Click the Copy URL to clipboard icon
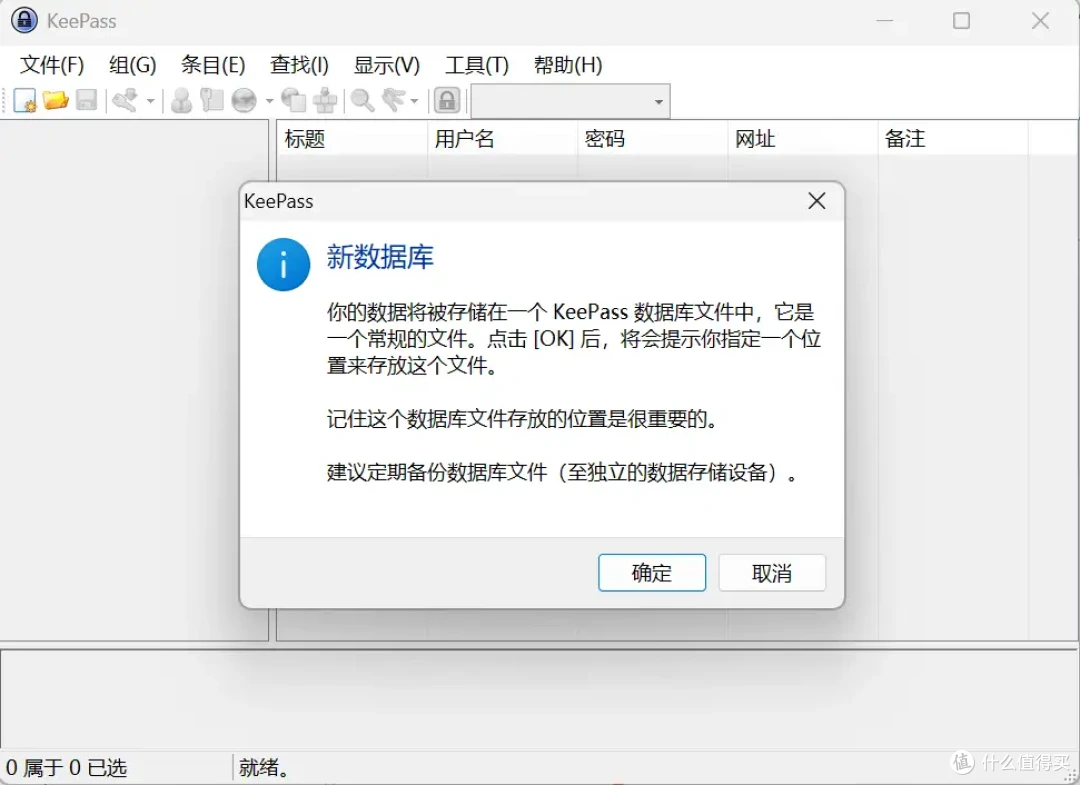1080x785 pixels. point(293,101)
